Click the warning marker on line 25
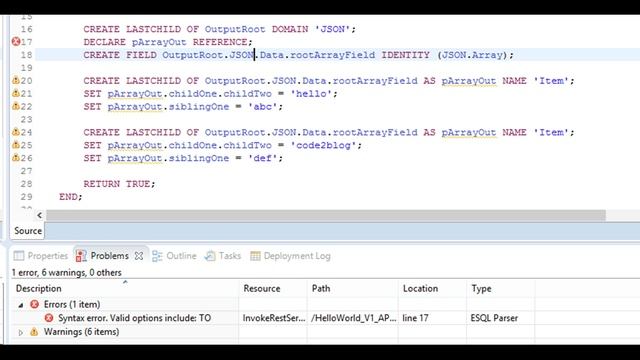Image resolution: width=640 pixels, height=360 pixels. pyautogui.click(x=16, y=145)
